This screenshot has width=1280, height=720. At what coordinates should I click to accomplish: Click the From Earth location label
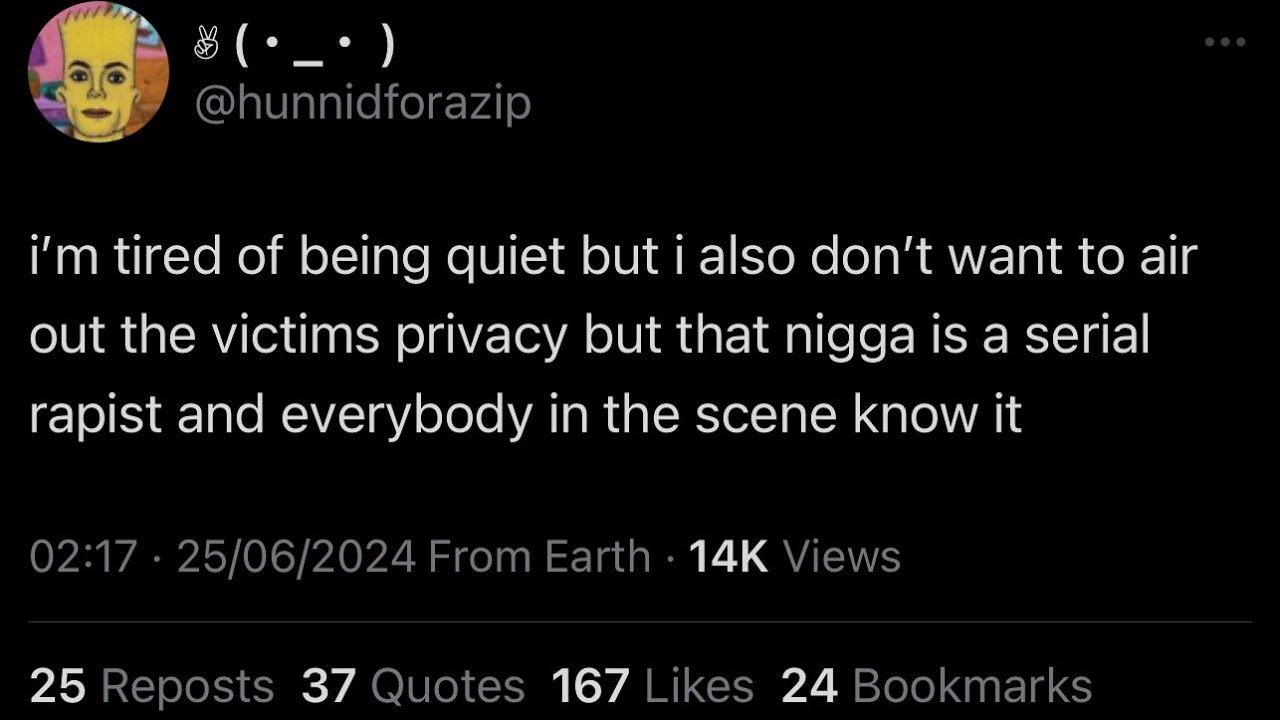539,556
